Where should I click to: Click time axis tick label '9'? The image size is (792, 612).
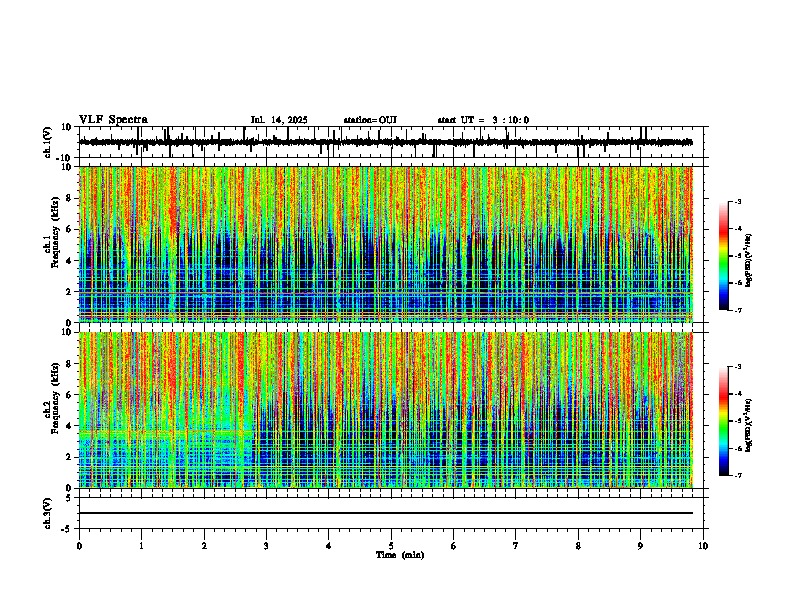point(640,546)
